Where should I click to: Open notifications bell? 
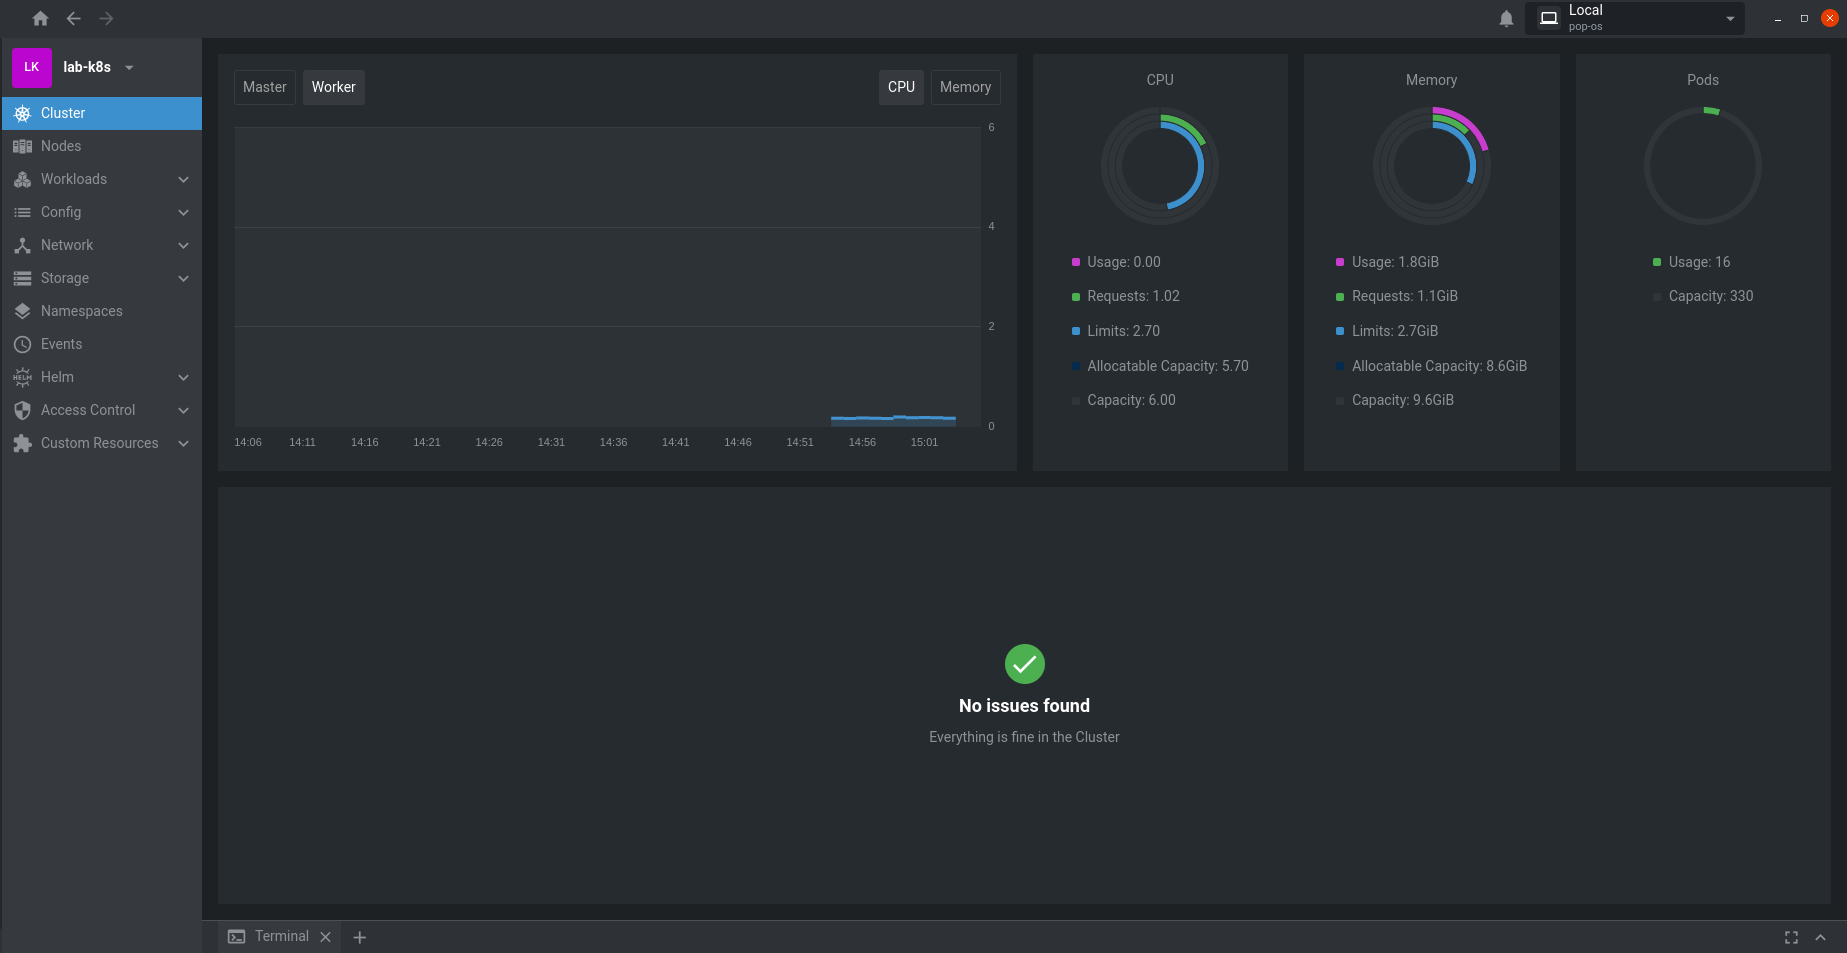(1506, 18)
